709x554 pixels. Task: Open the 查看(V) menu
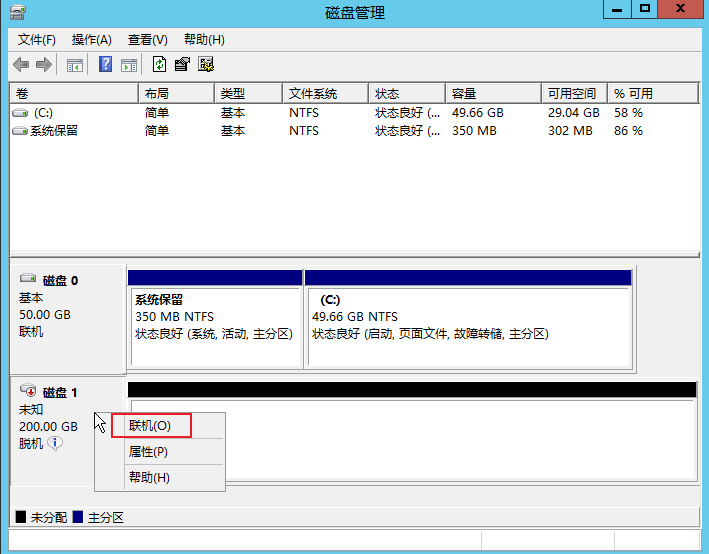click(147, 40)
